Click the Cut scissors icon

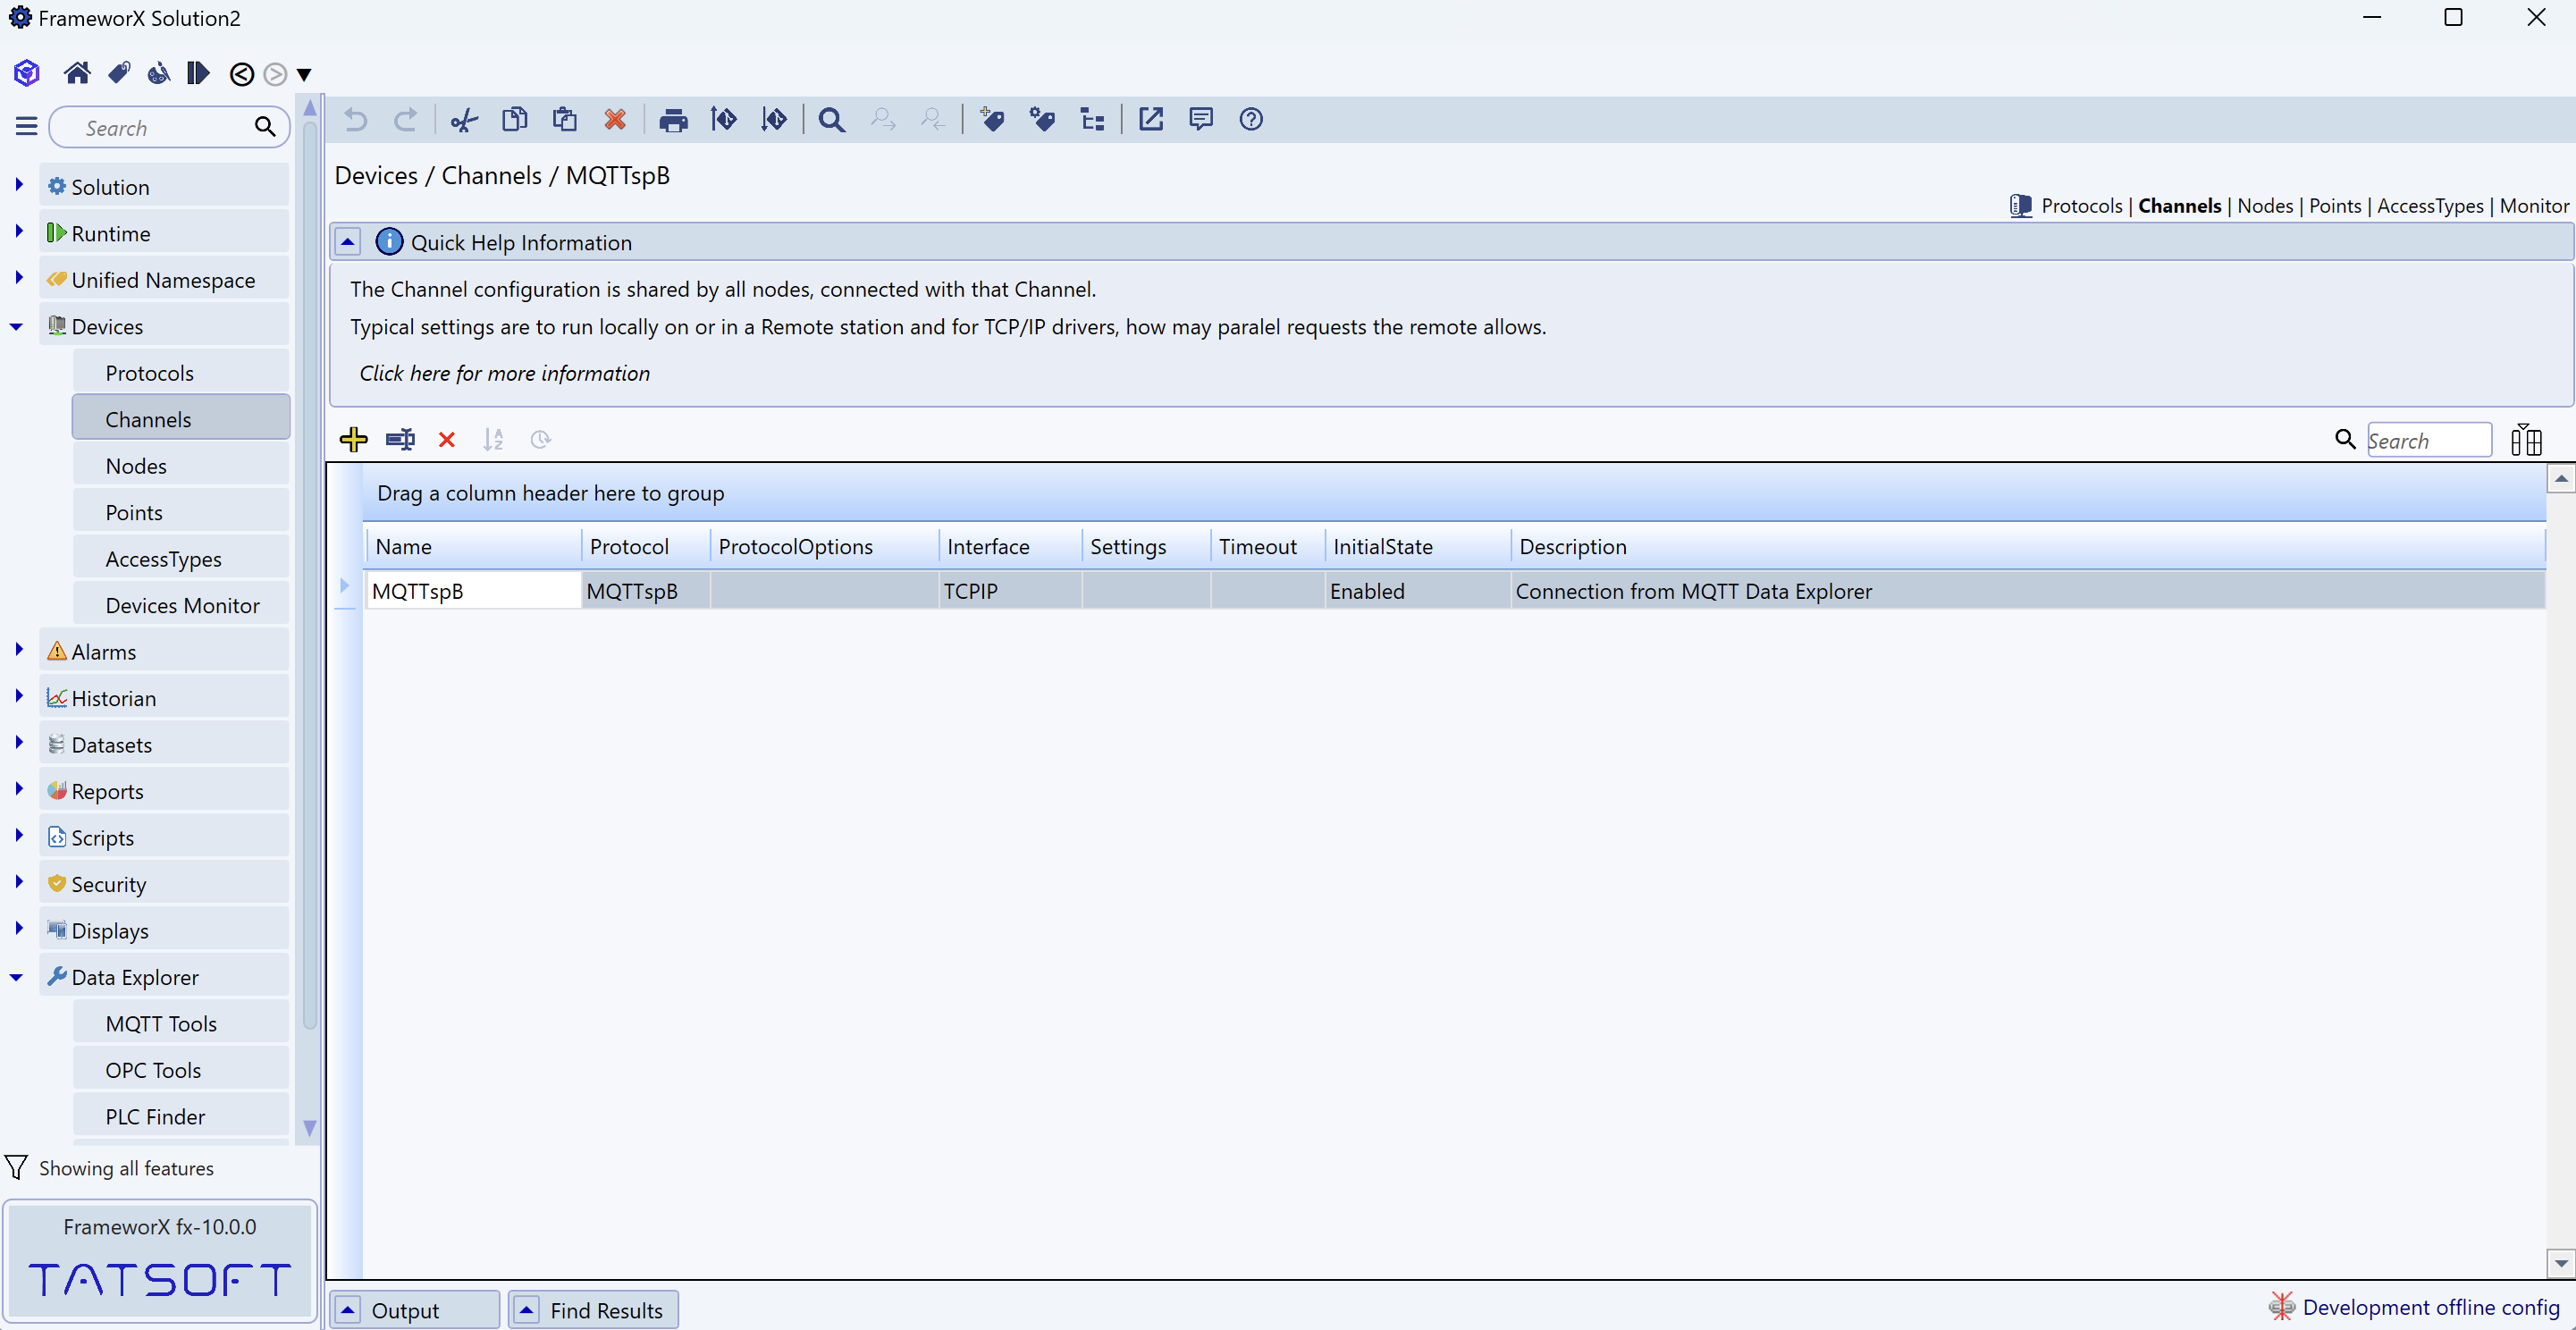coord(464,120)
